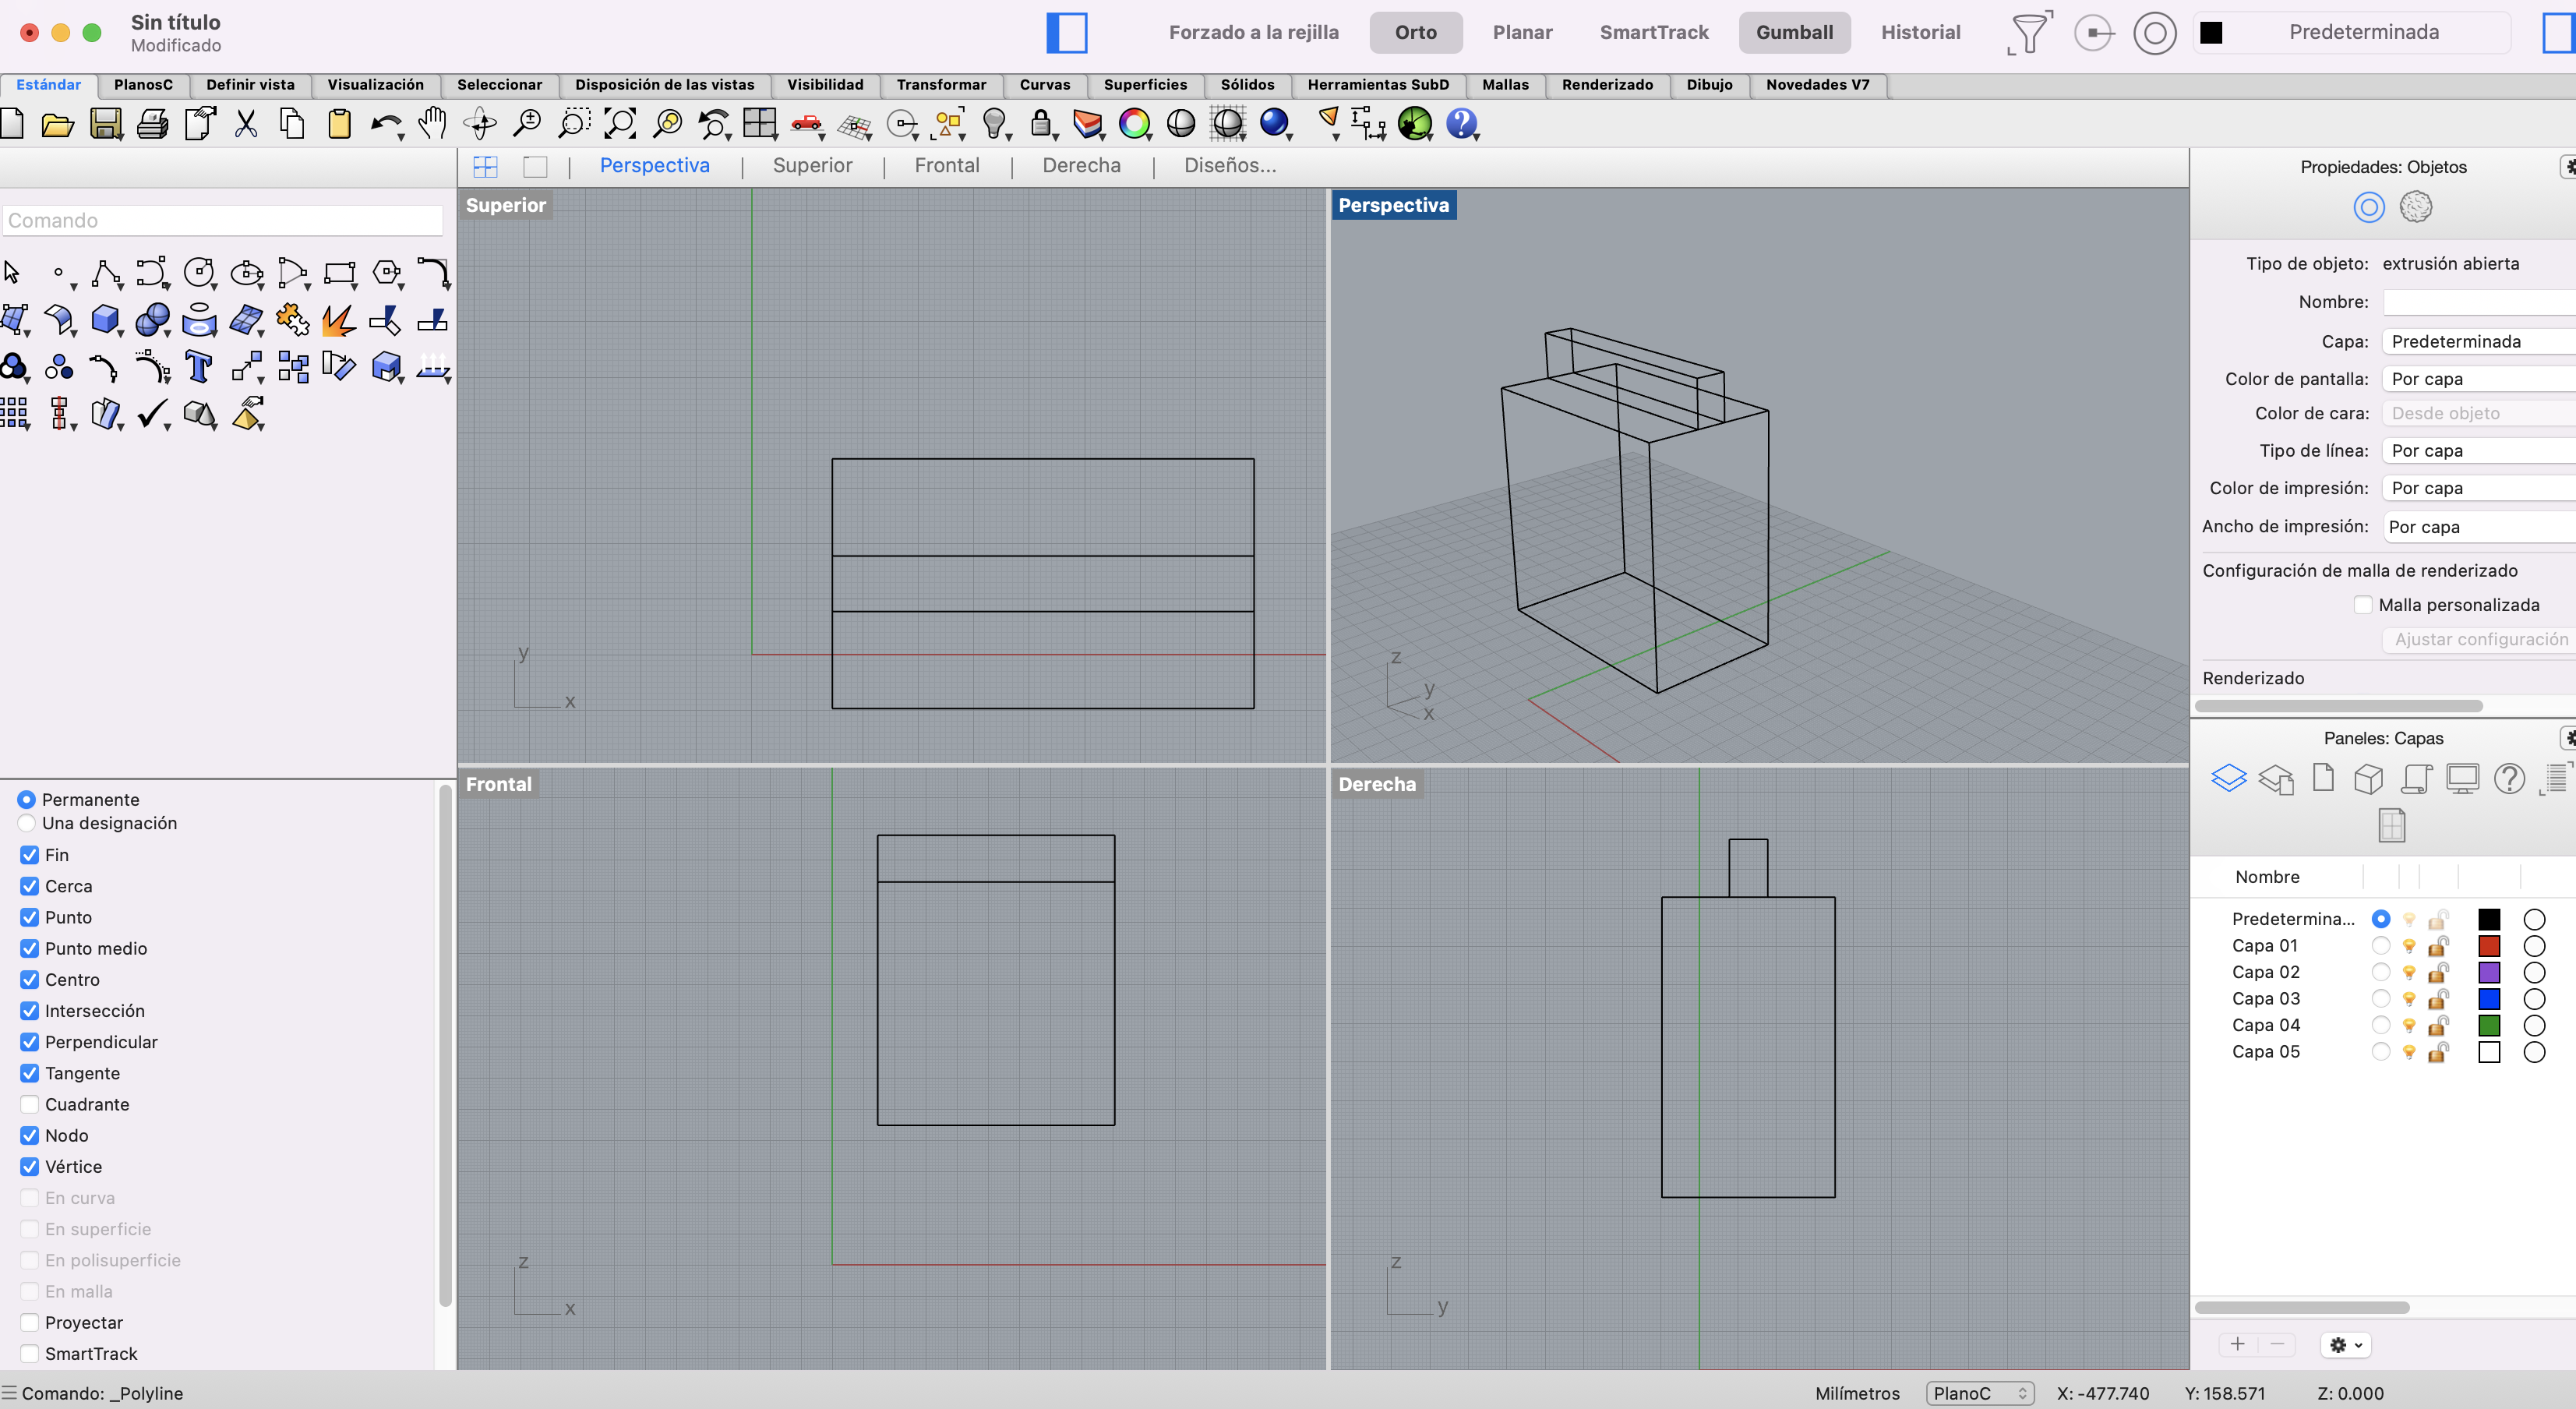Viewport: 2576px width, 1409px height.
Task: Select the Rectangle tool in the left toolbar
Action: pyautogui.click(x=339, y=273)
